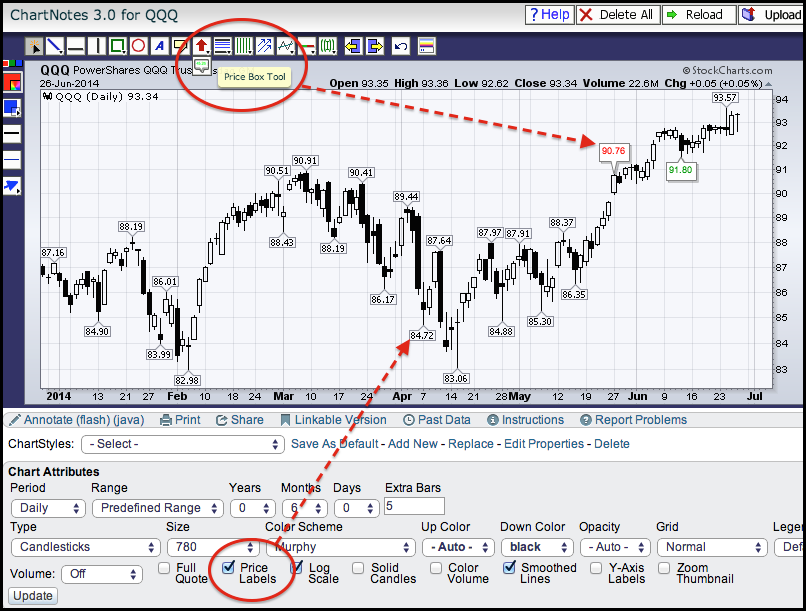806x611 pixels.
Task: Select the red-green performance line tool
Action: pos(306,46)
